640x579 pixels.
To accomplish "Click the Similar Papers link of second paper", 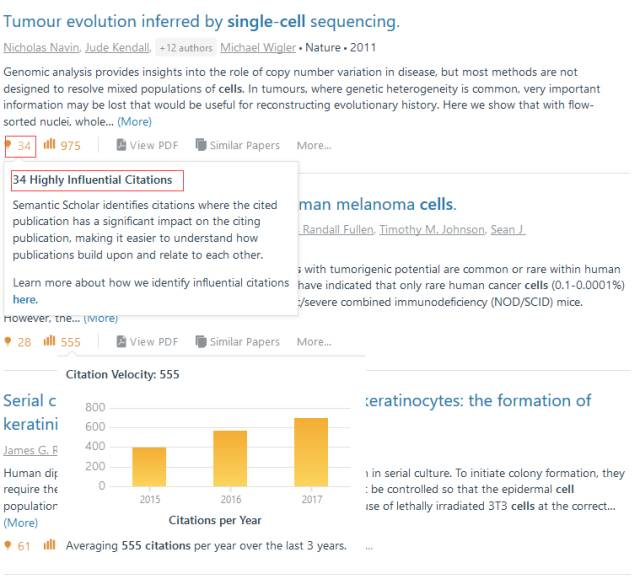I will pos(244,342).
